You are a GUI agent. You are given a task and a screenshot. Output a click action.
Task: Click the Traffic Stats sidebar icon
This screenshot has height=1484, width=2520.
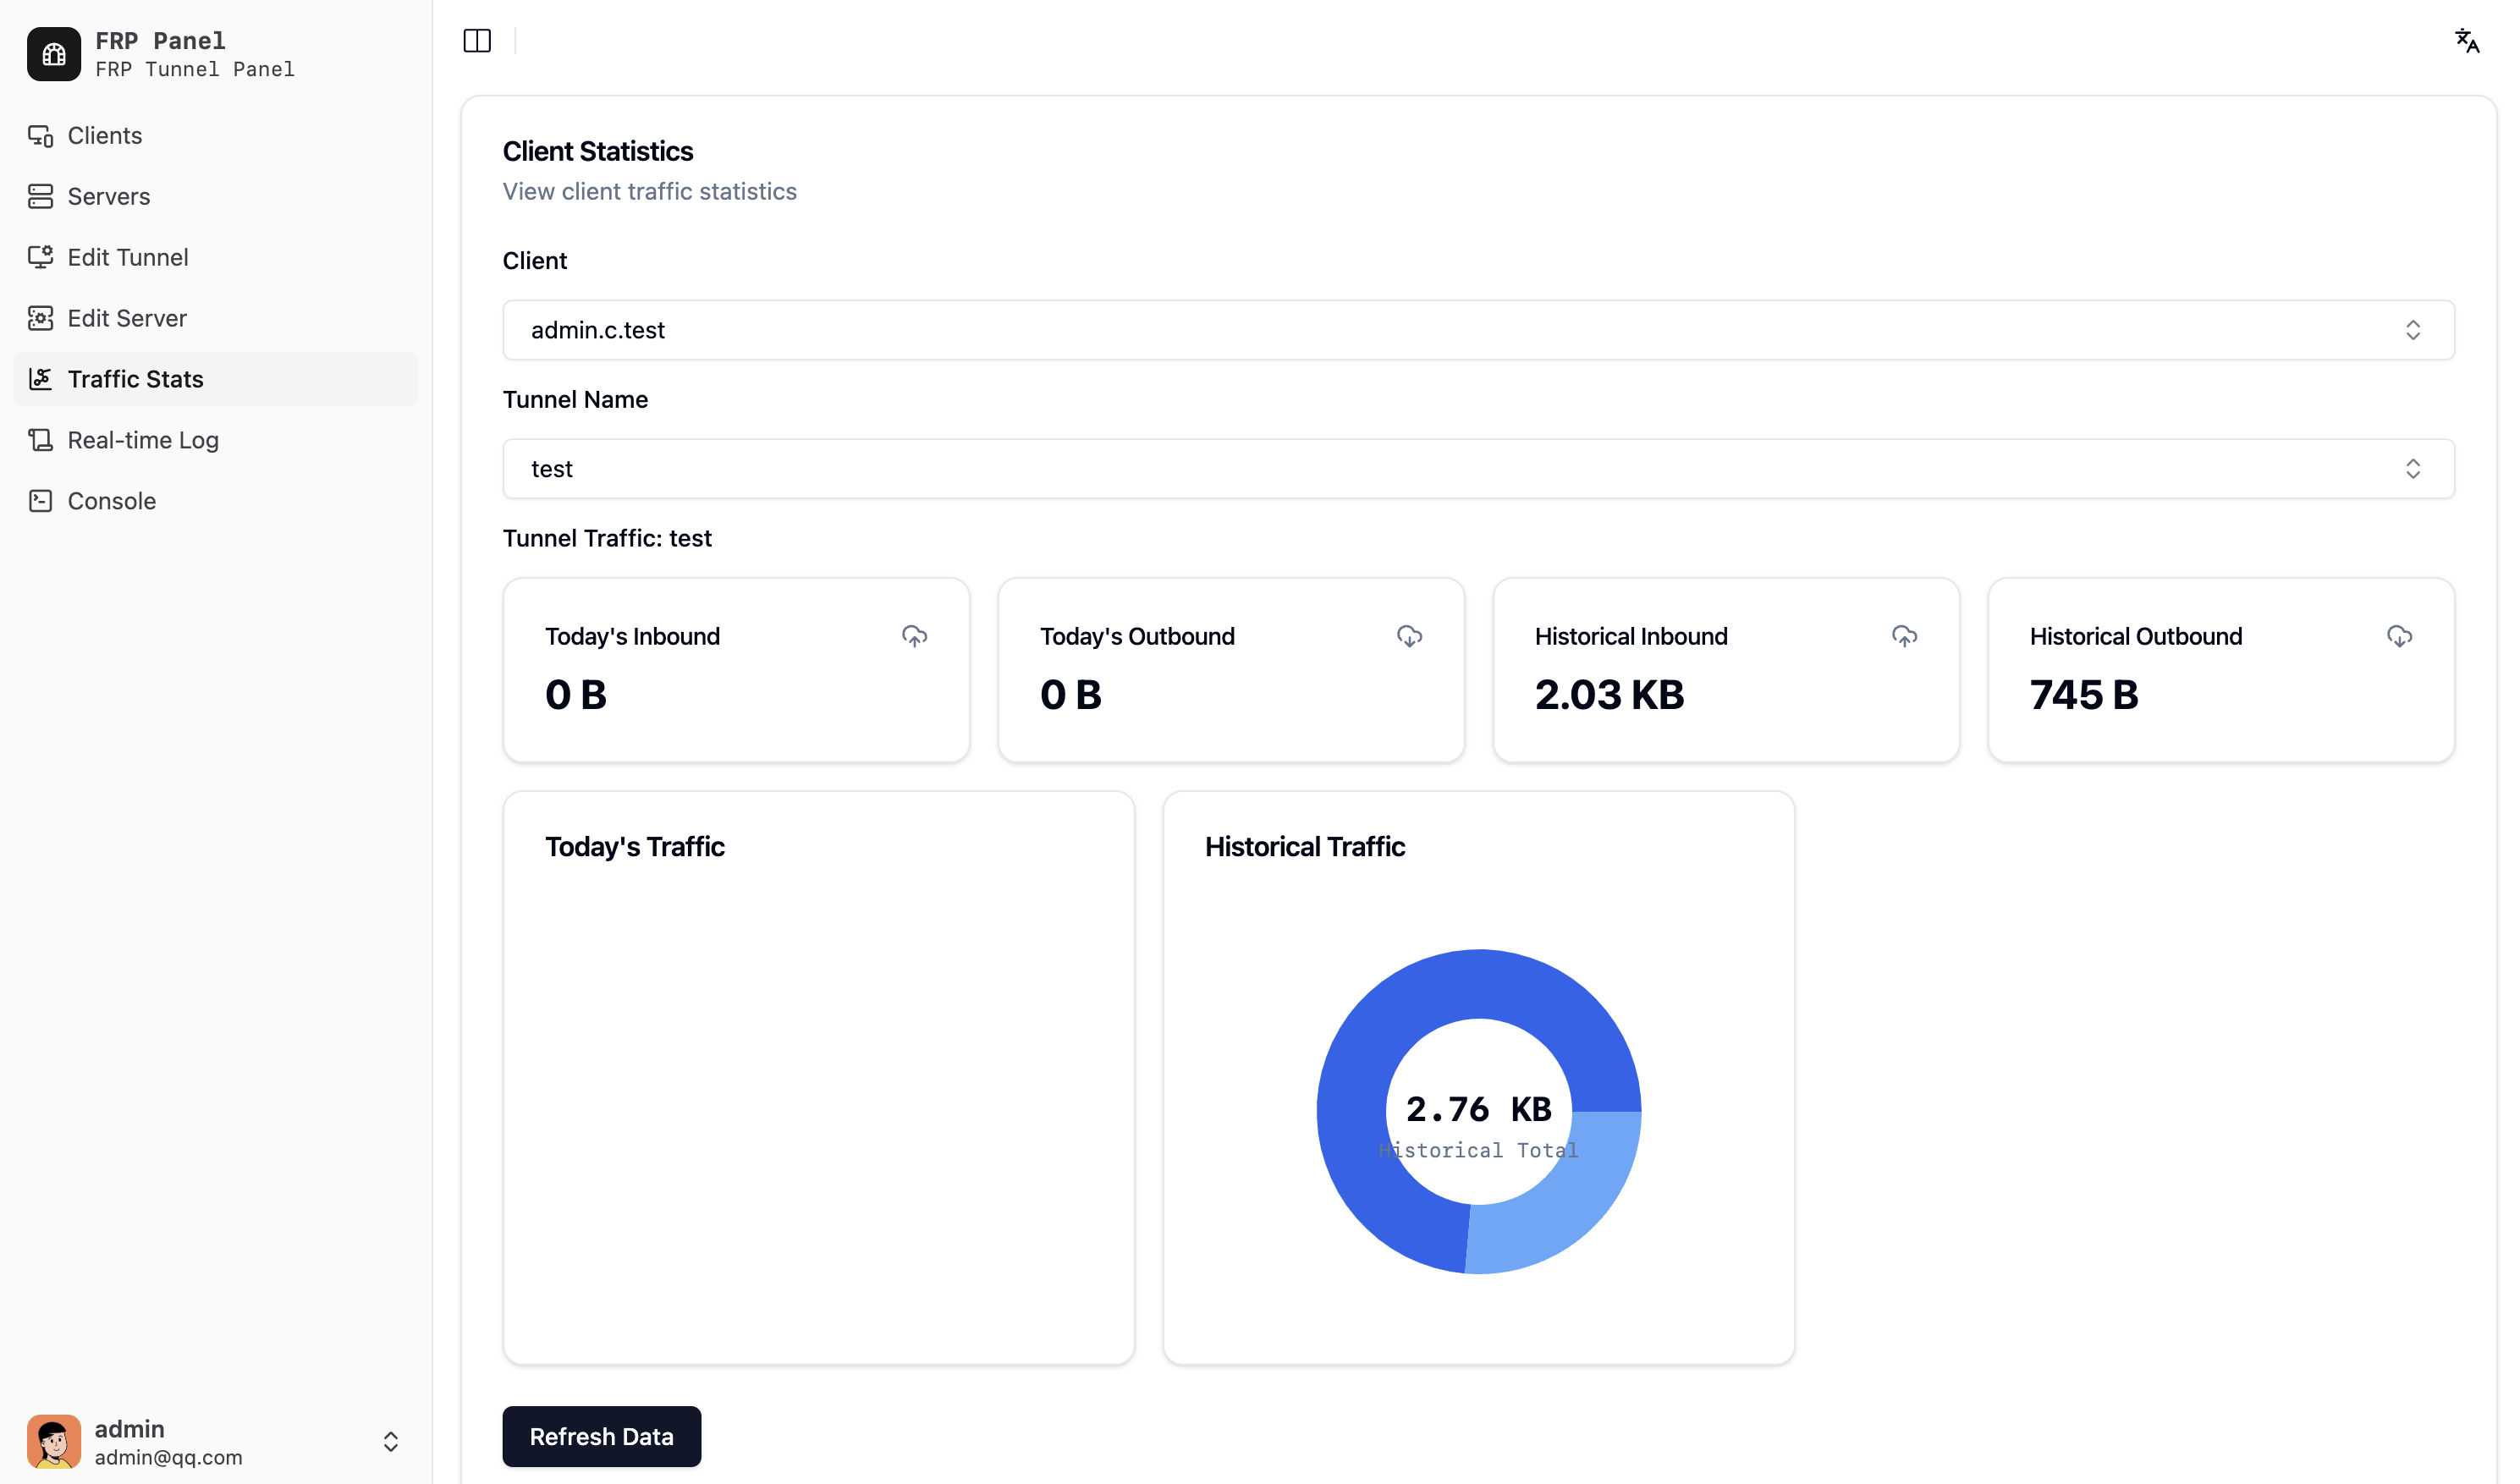click(x=39, y=378)
